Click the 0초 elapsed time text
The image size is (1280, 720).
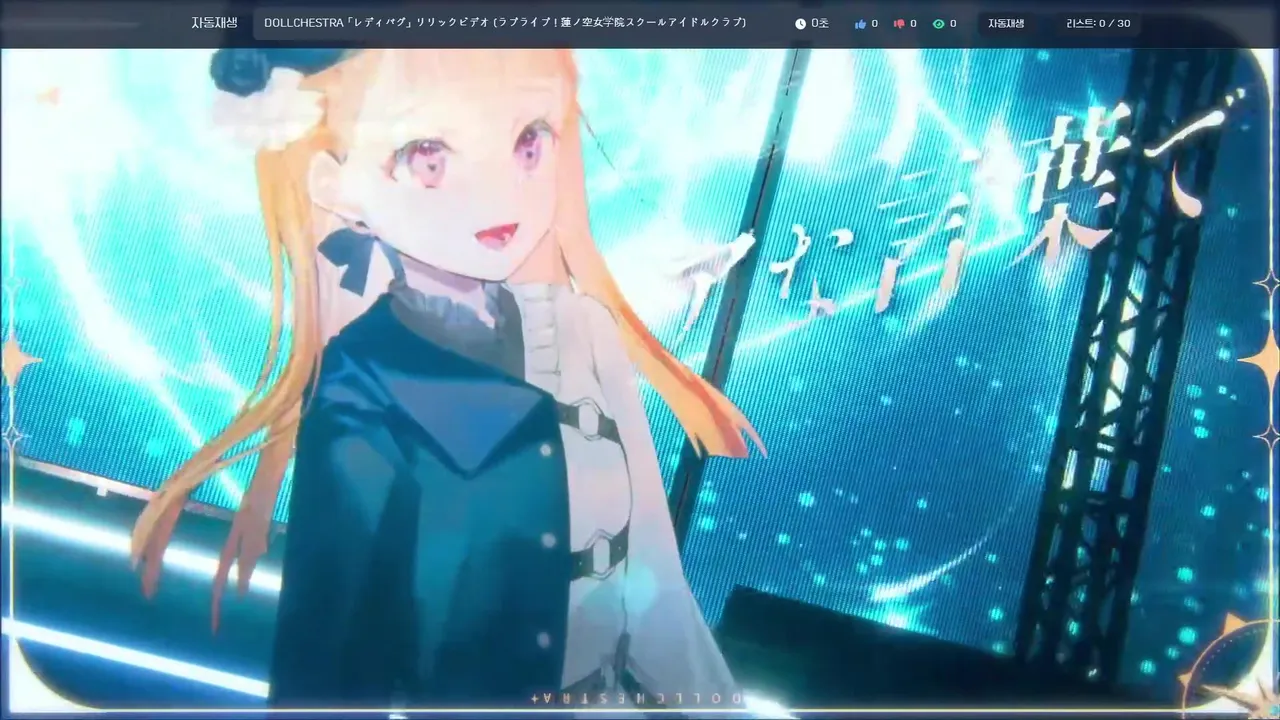click(x=820, y=23)
